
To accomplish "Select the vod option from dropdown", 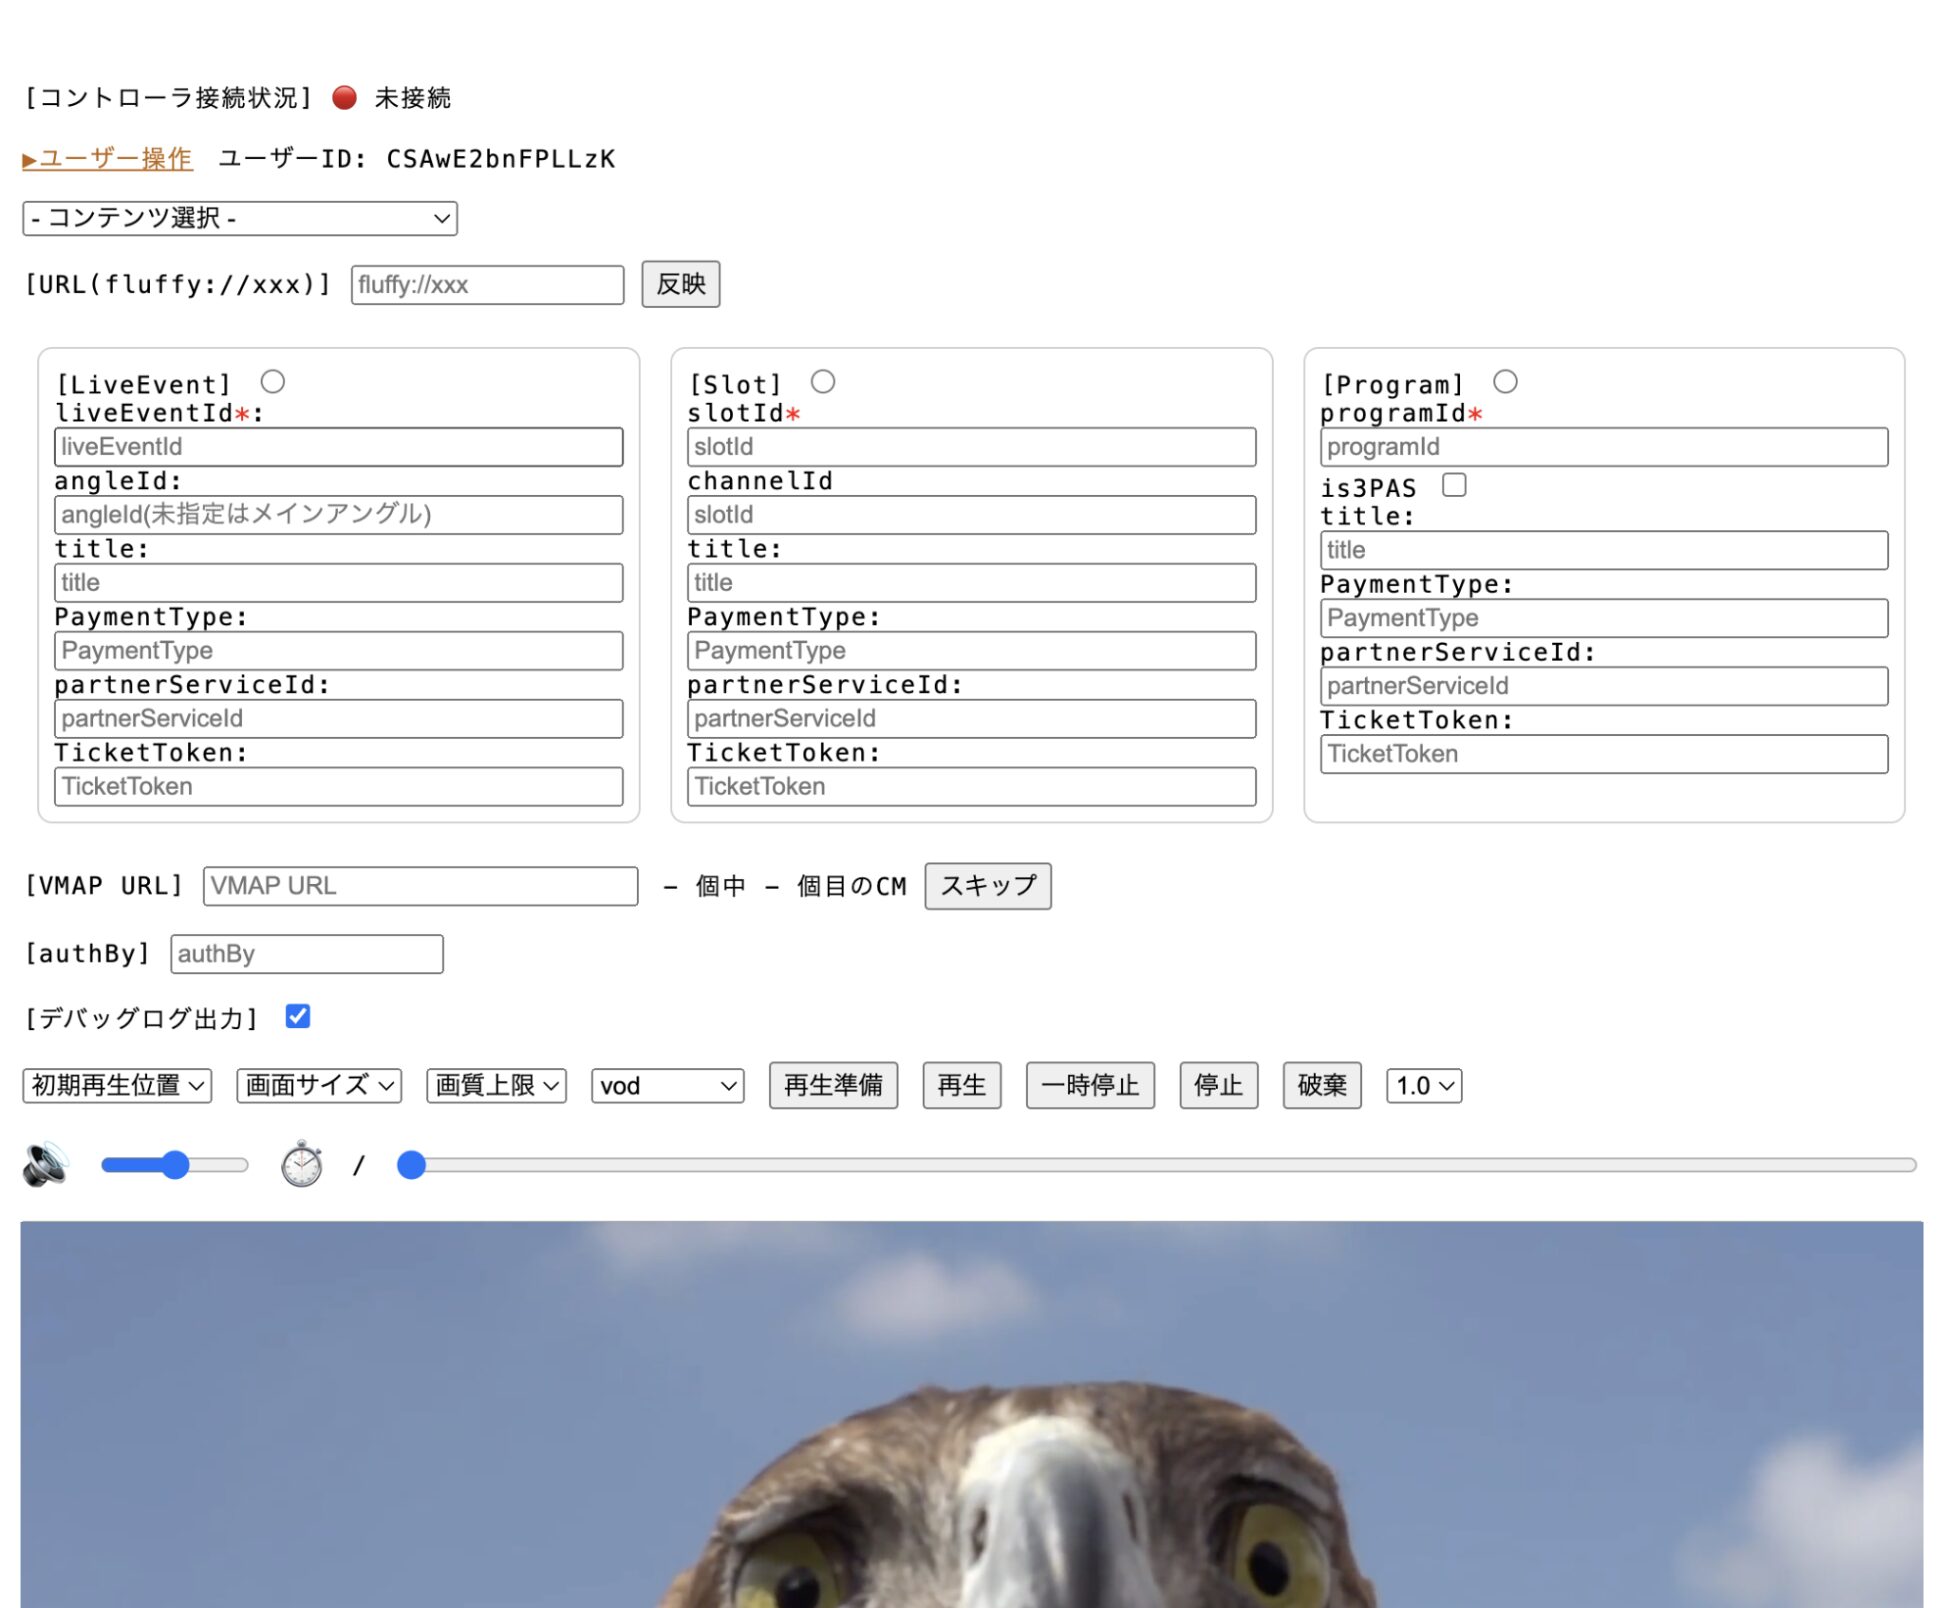I will (x=666, y=1083).
